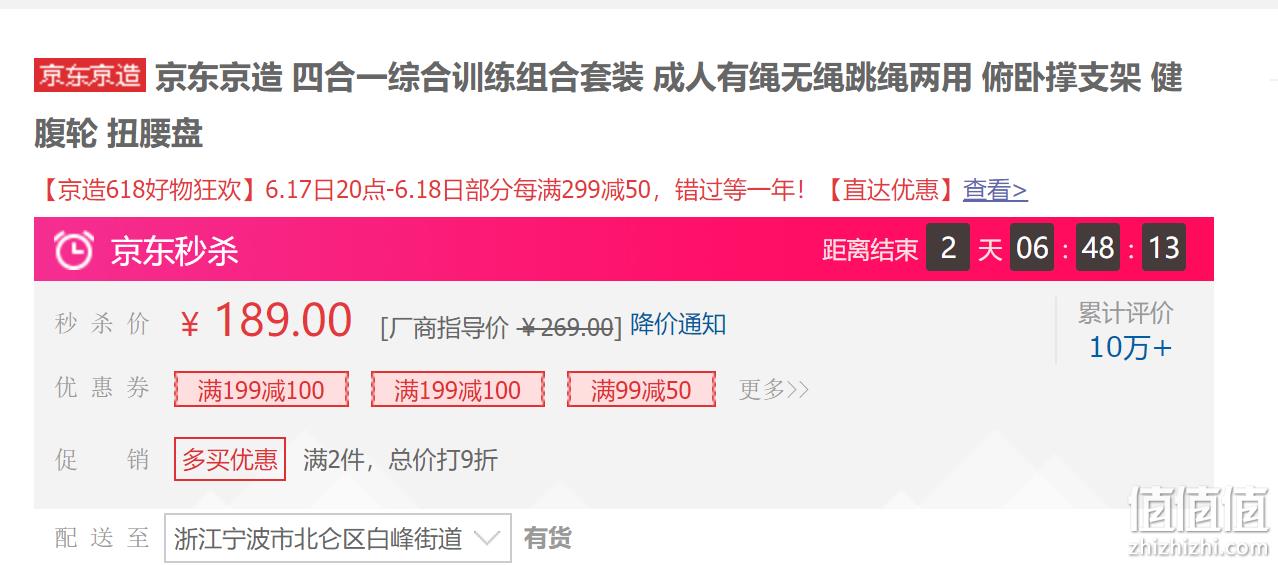Click the 京东京造 red brand badge

90,75
